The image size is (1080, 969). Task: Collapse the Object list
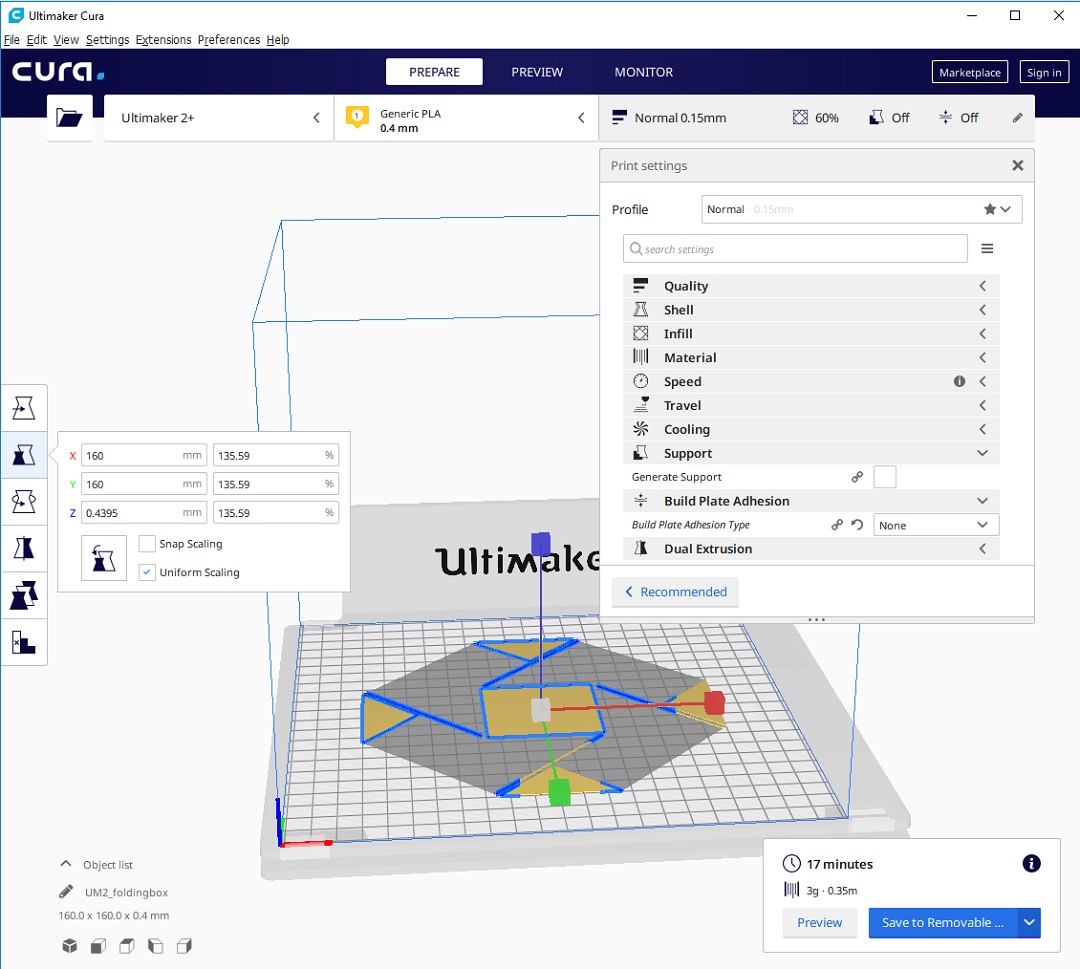click(x=66, y=864)
